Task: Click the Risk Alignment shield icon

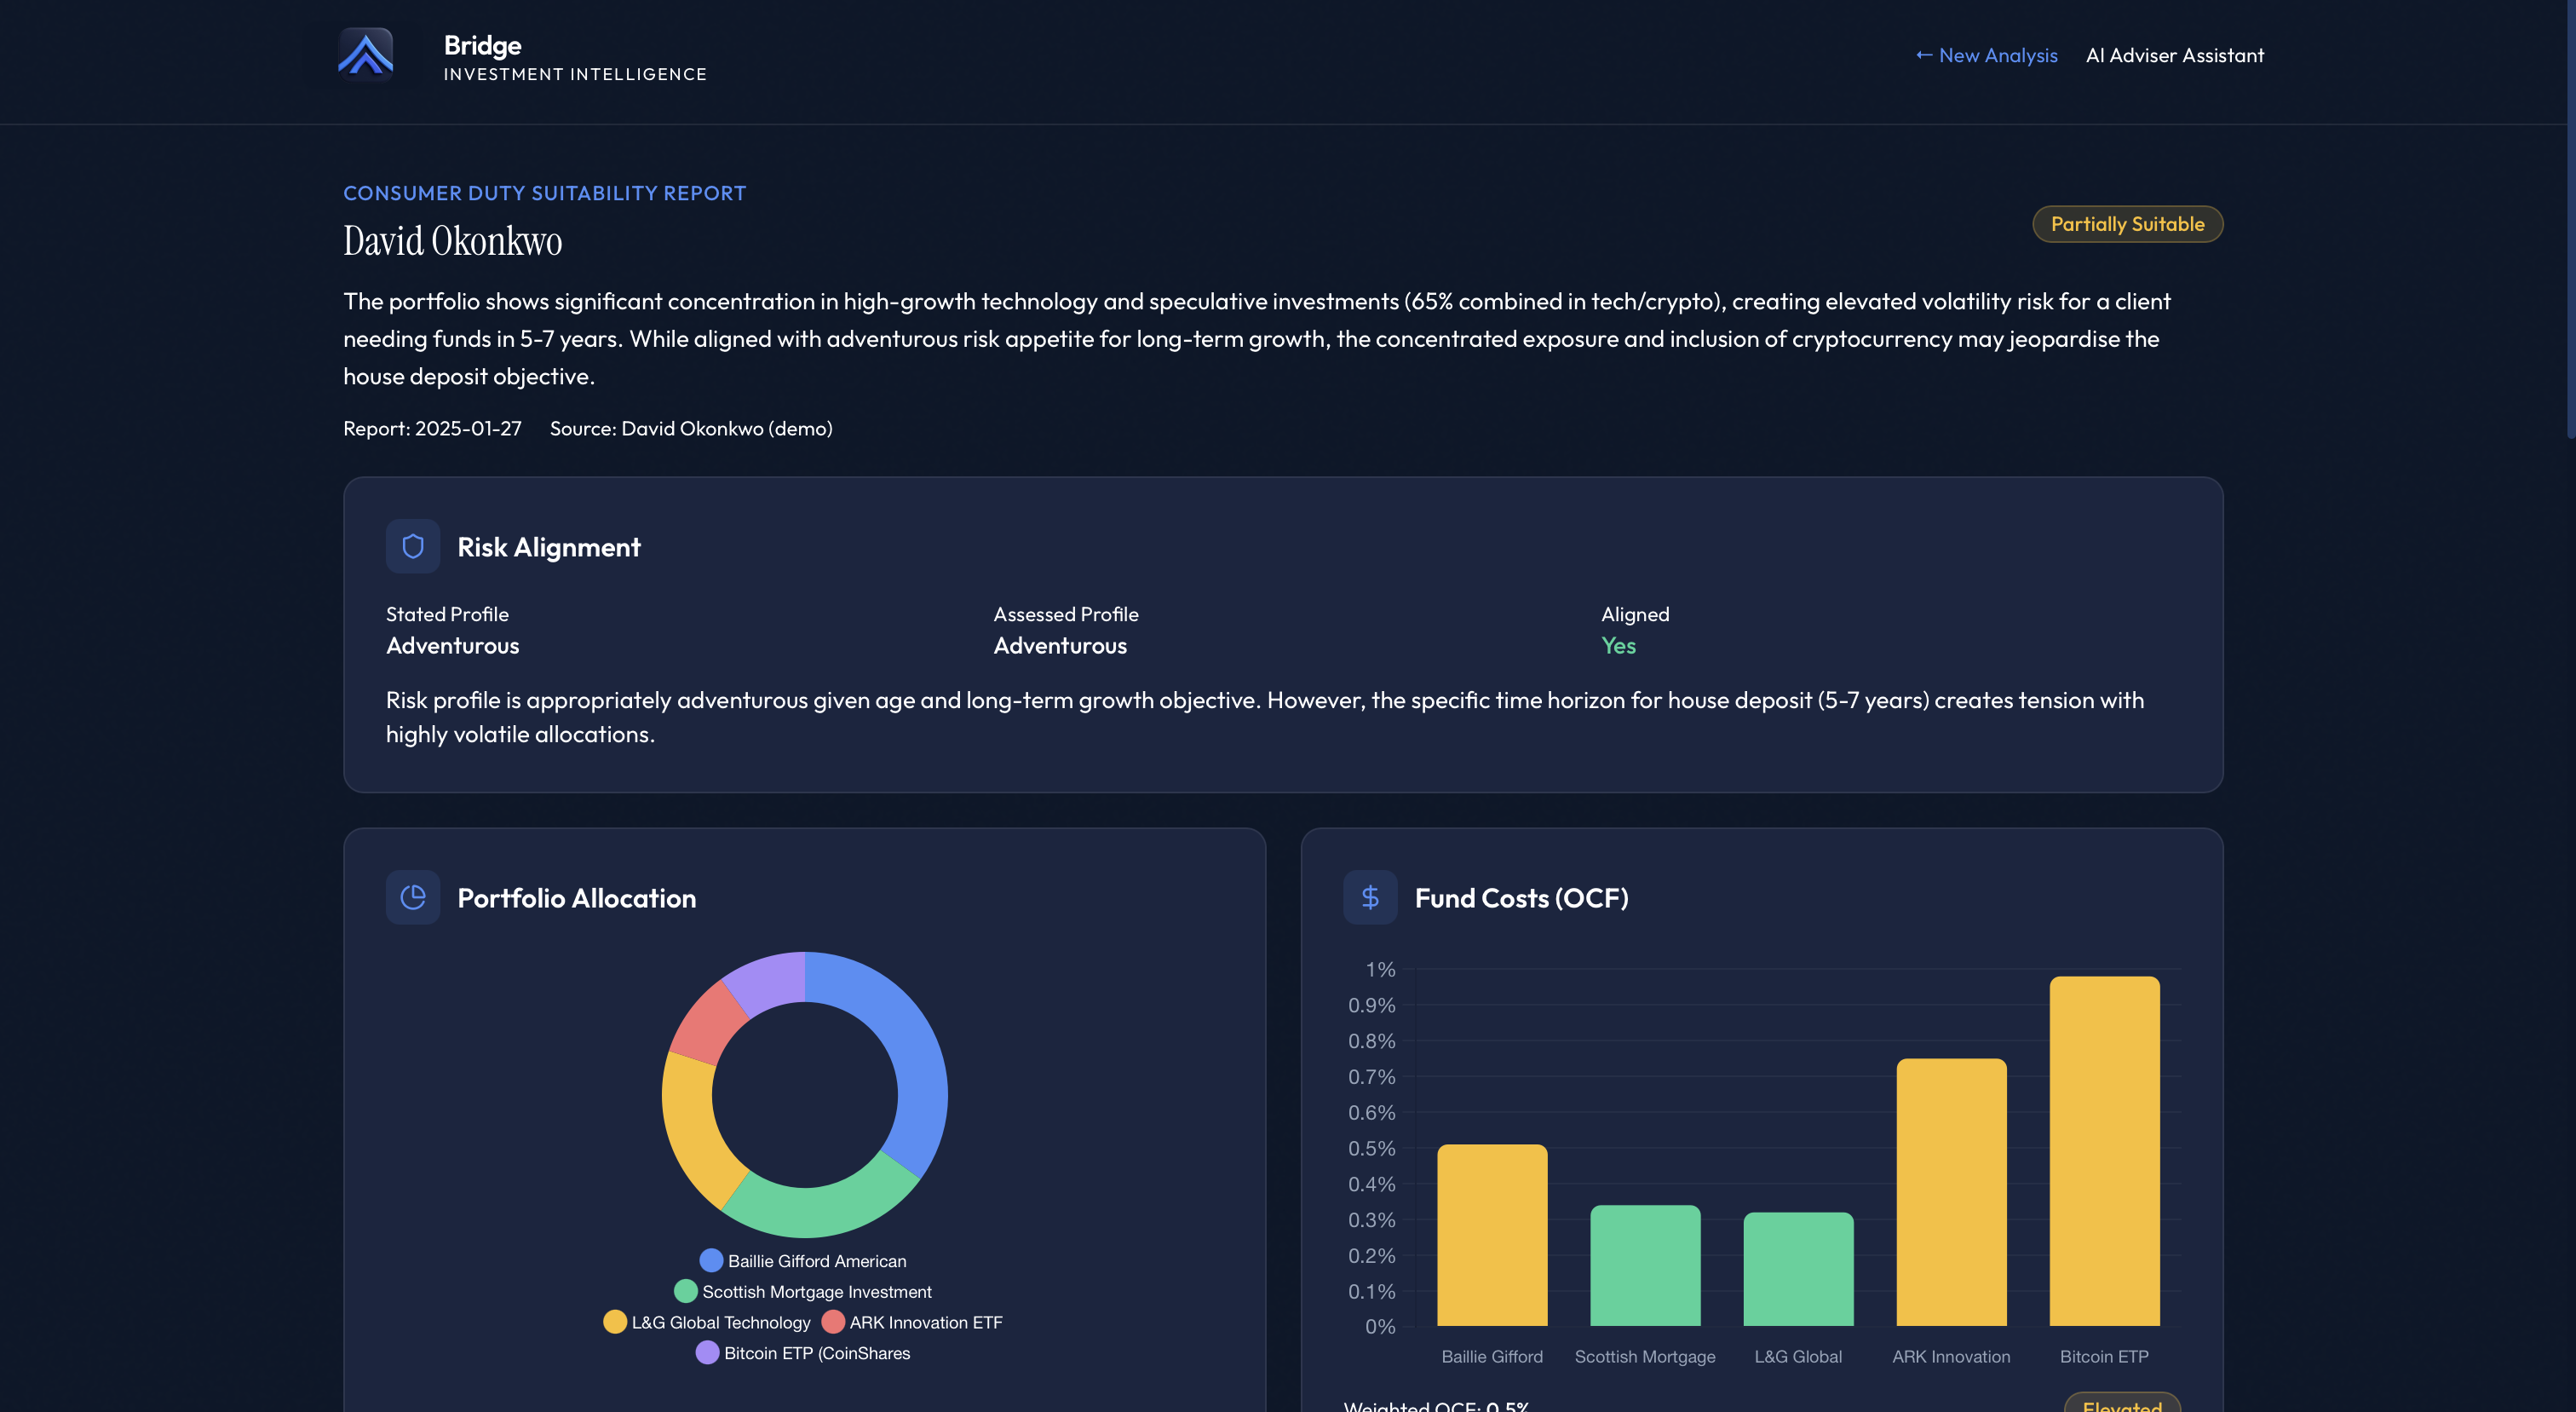Action: pos(412,546)
